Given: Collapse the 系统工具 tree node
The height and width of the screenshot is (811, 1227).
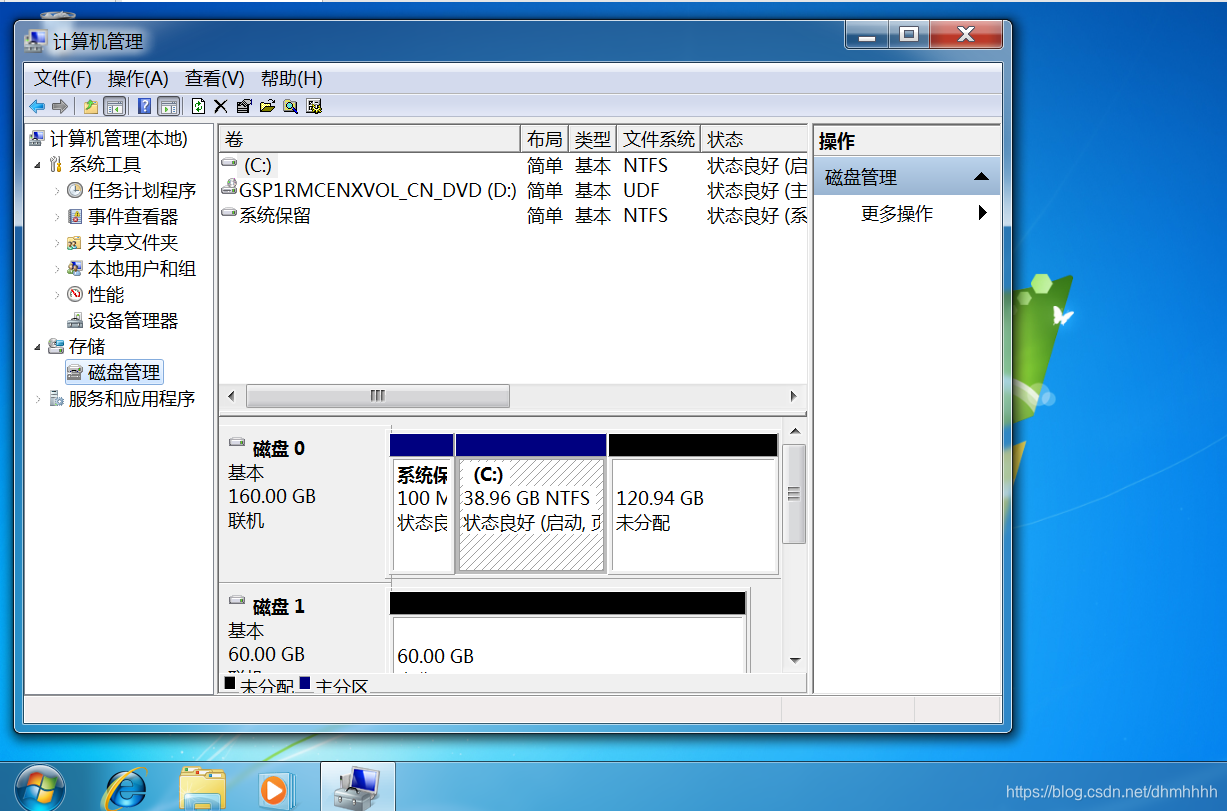Looking at the screenshot, I should [37, 165].
